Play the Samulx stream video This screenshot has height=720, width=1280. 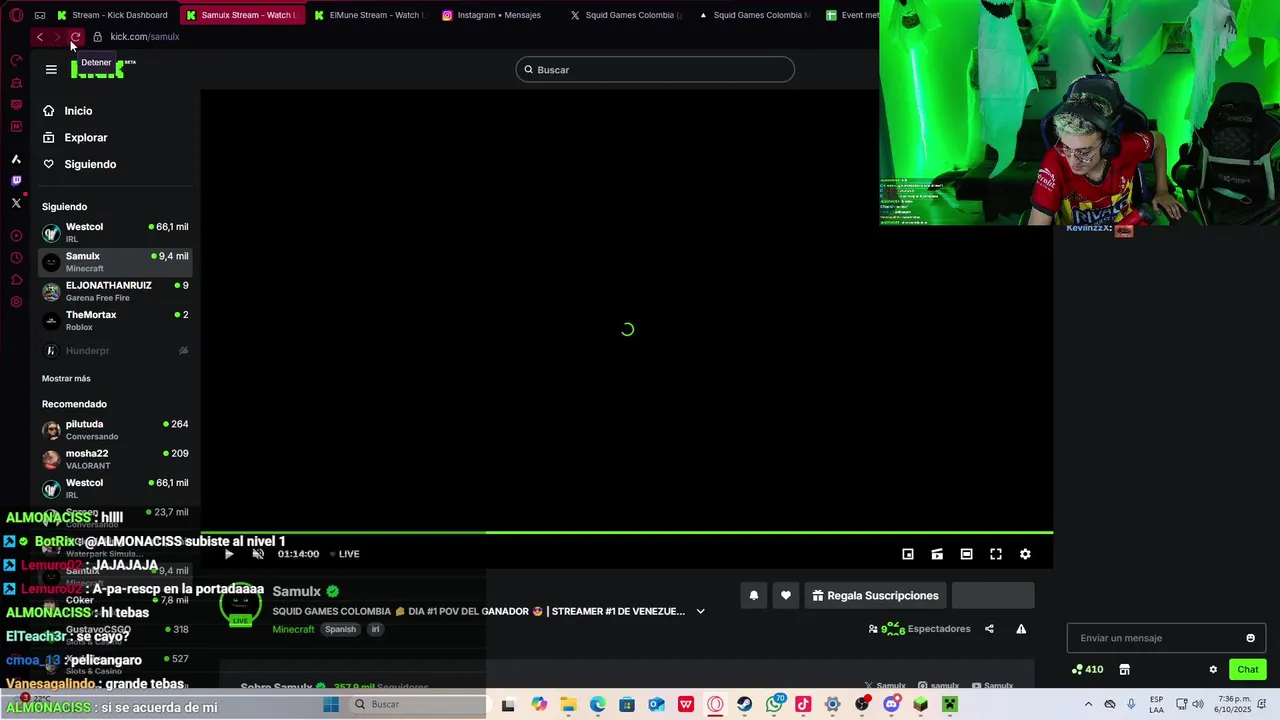click(229, 554)
